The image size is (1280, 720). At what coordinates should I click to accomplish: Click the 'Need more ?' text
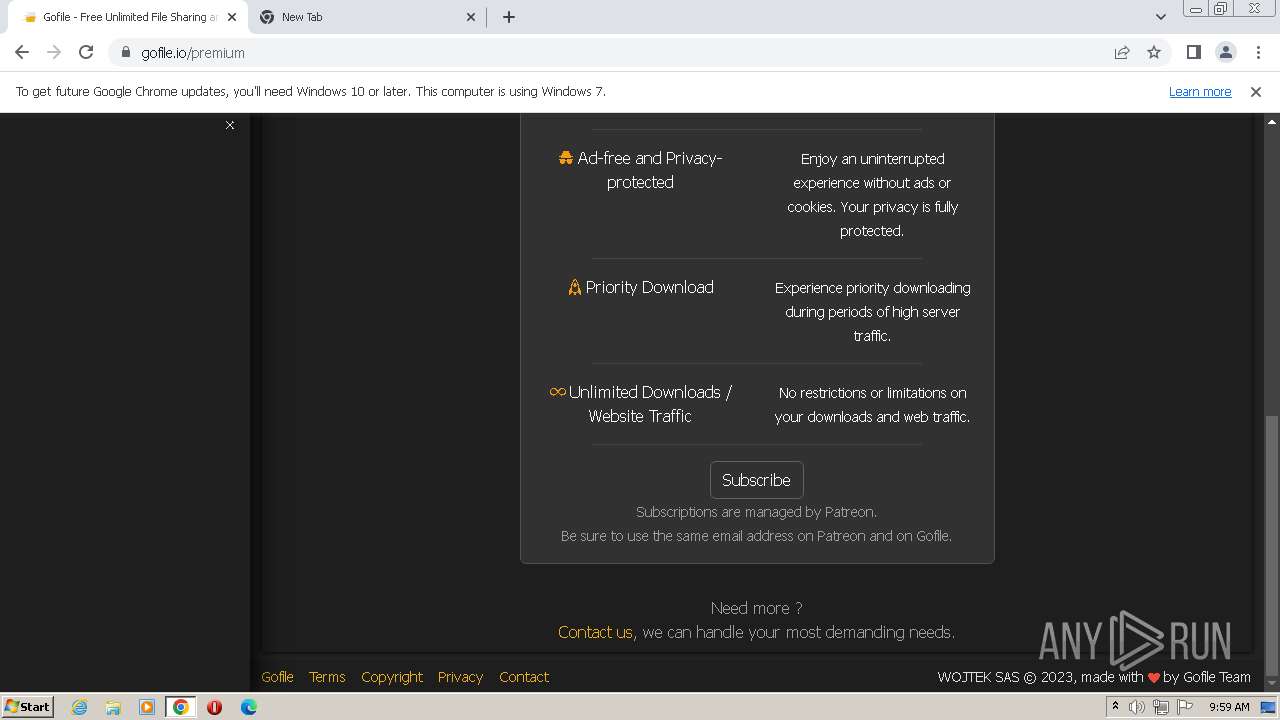pyautogui.click(x=756, y=608)
